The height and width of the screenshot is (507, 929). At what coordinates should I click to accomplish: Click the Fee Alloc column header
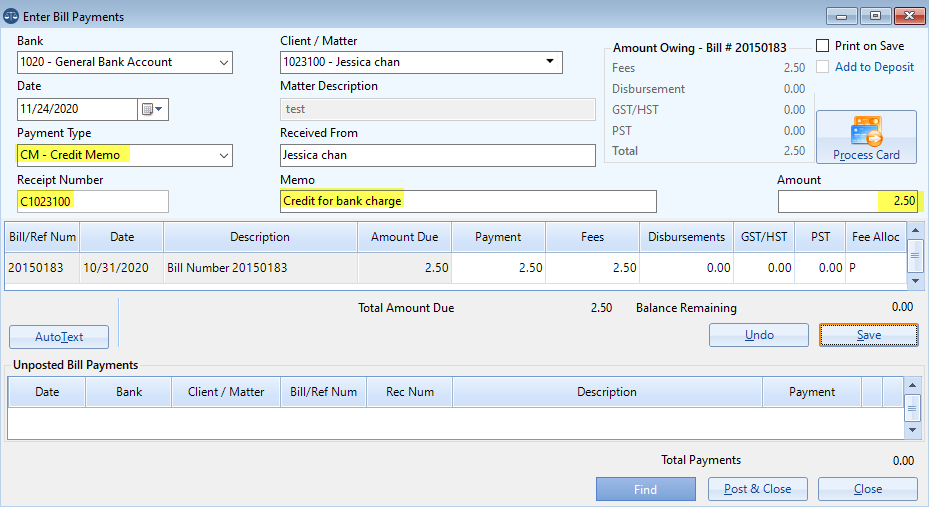pyautogui.click(x=876, y=237)
